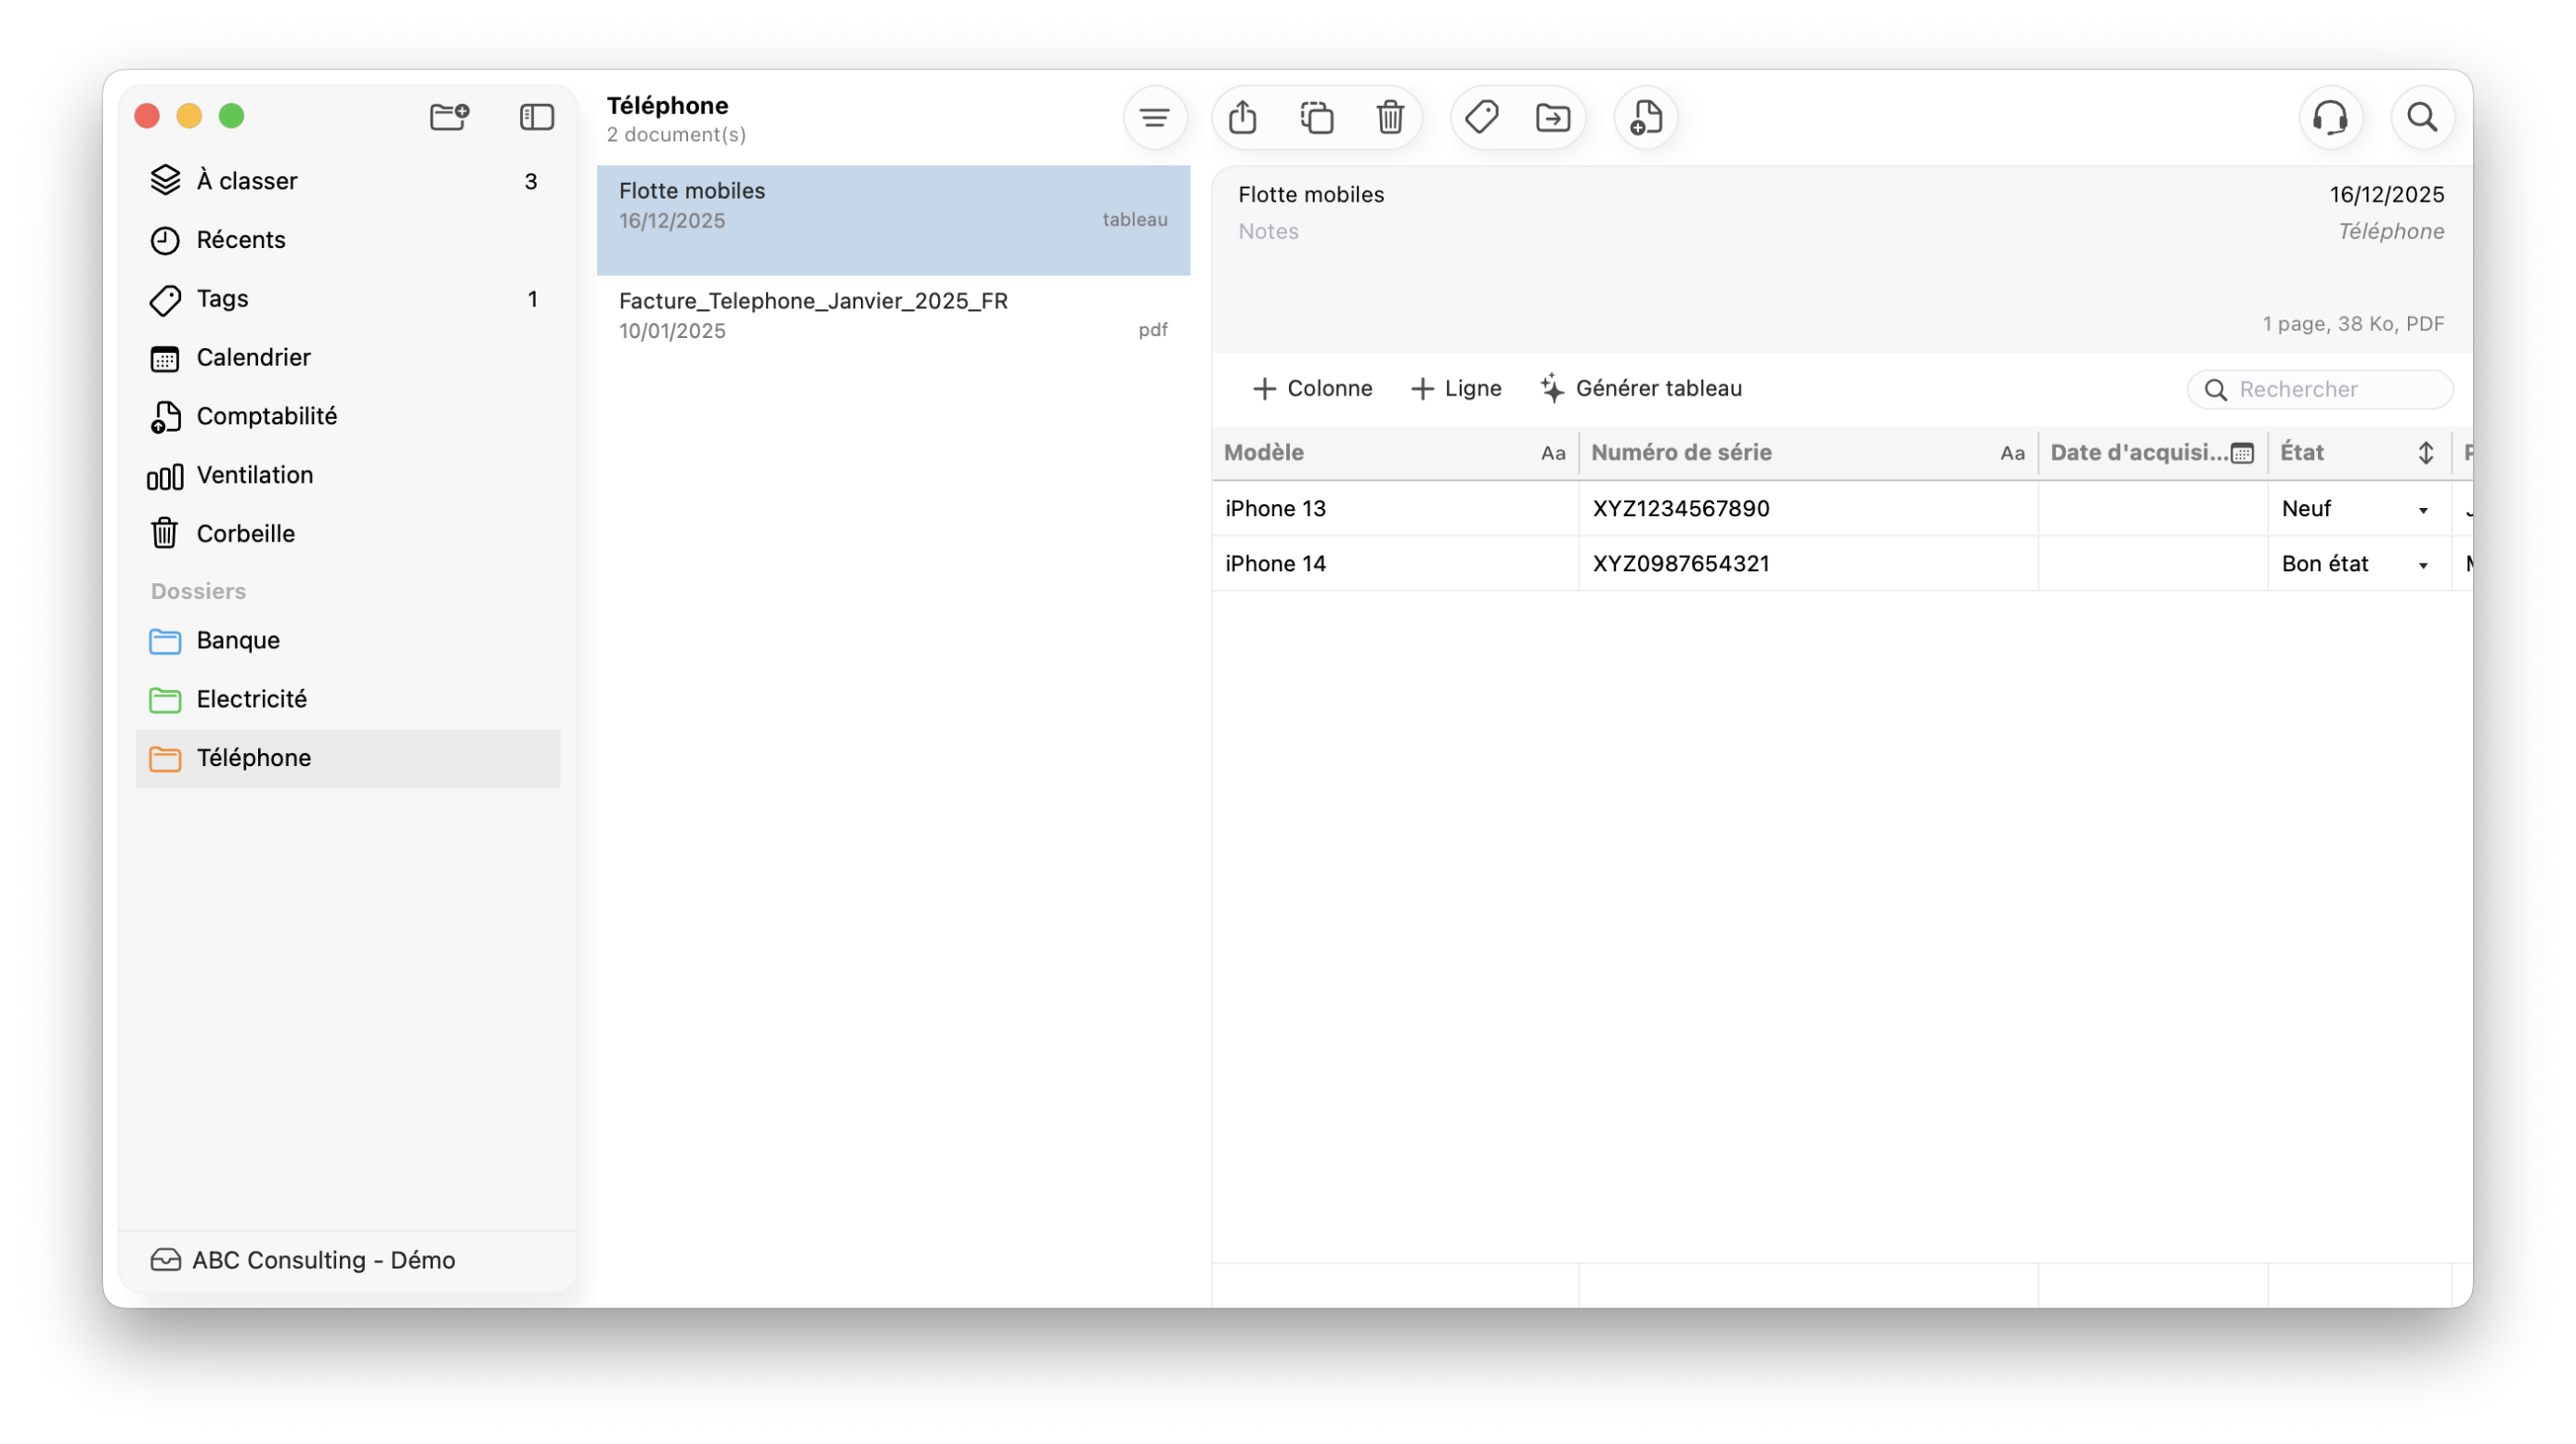This screenshot has width=2576, height=1444.
Task: Toggle the sidebar visibility
Action: click(x=537, y=117)
